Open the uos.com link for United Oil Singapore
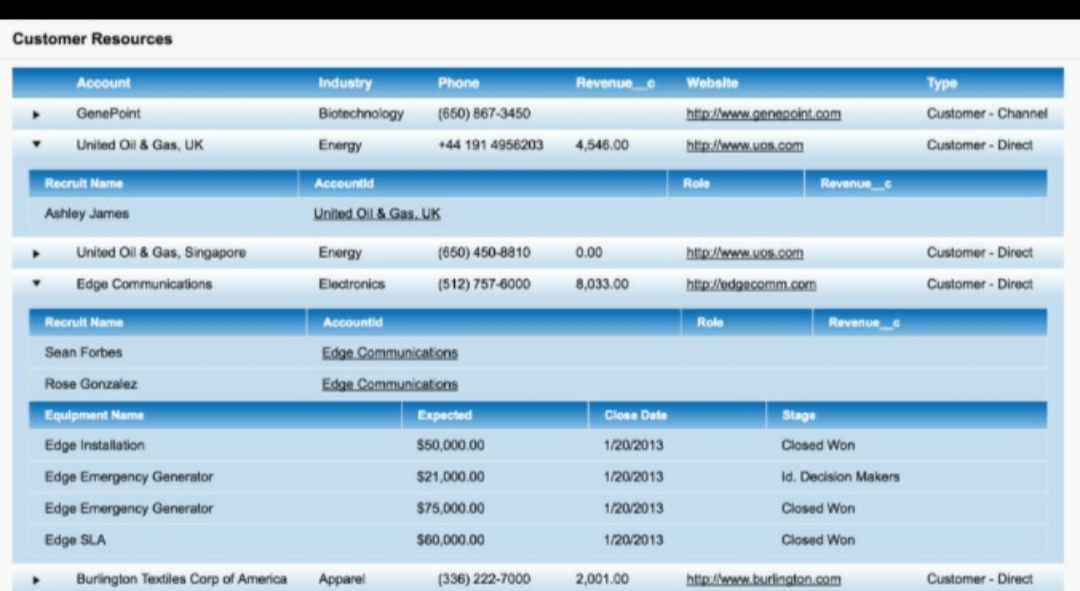The image size is (1080, 591). 745,253
